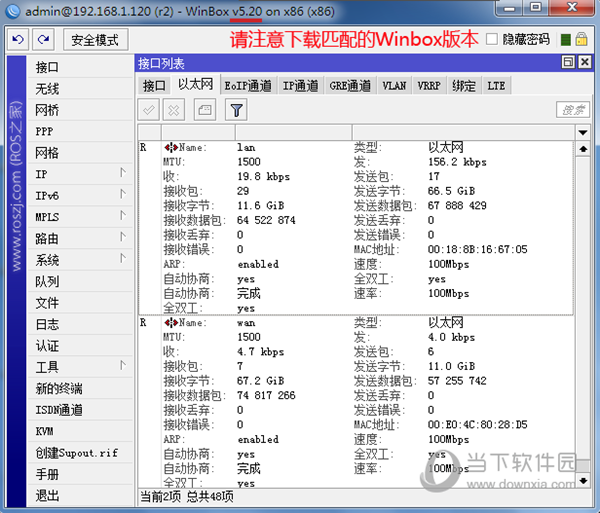Open the 网桥 sidebar menu

pos(80,110)
